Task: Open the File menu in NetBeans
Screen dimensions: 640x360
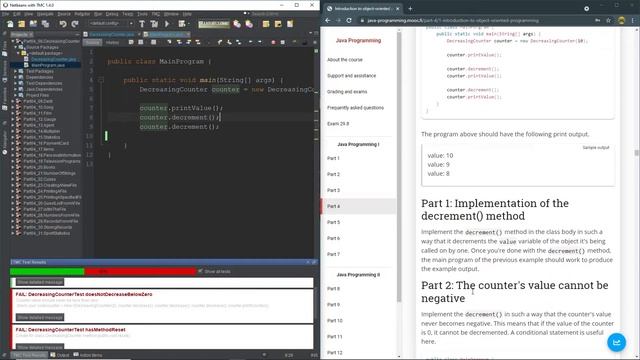Action: click(5, 14)
